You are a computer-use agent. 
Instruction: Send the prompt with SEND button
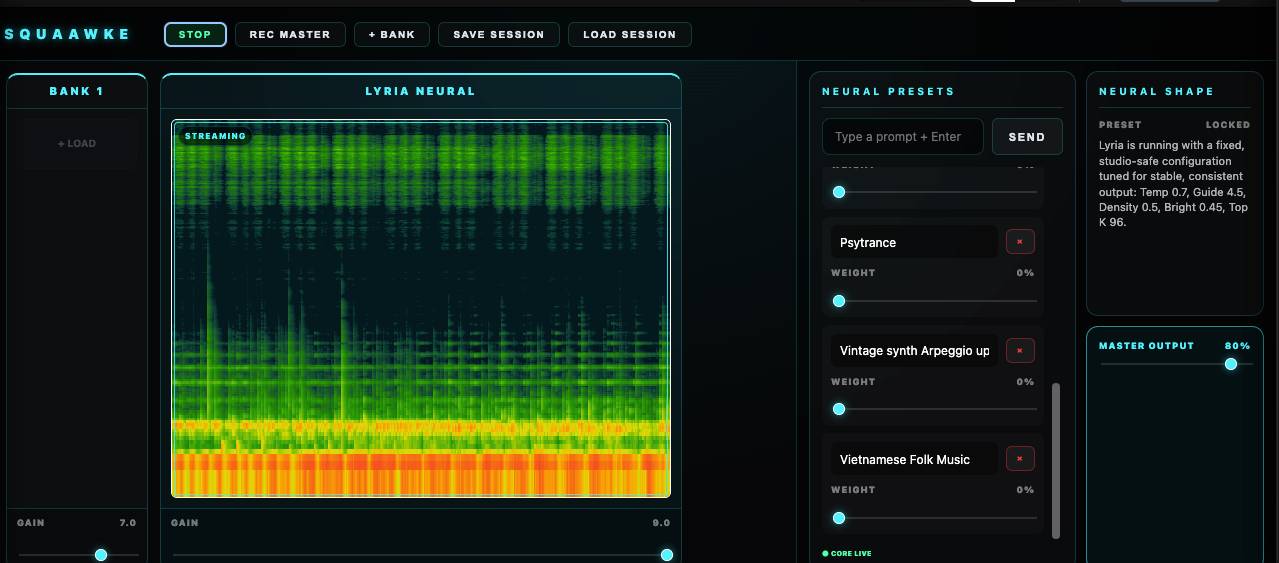click(x=1027, y=137)
